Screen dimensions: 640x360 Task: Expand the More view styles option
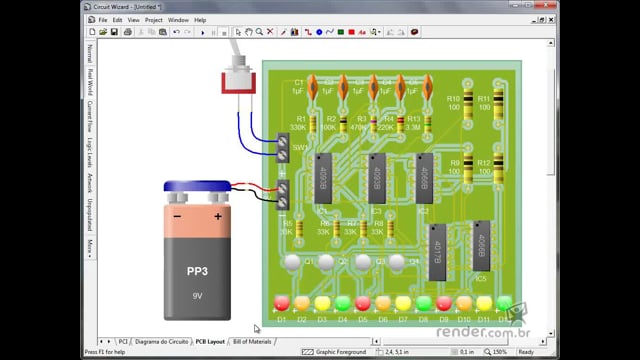pyautogui.click(x=90, y=248)
